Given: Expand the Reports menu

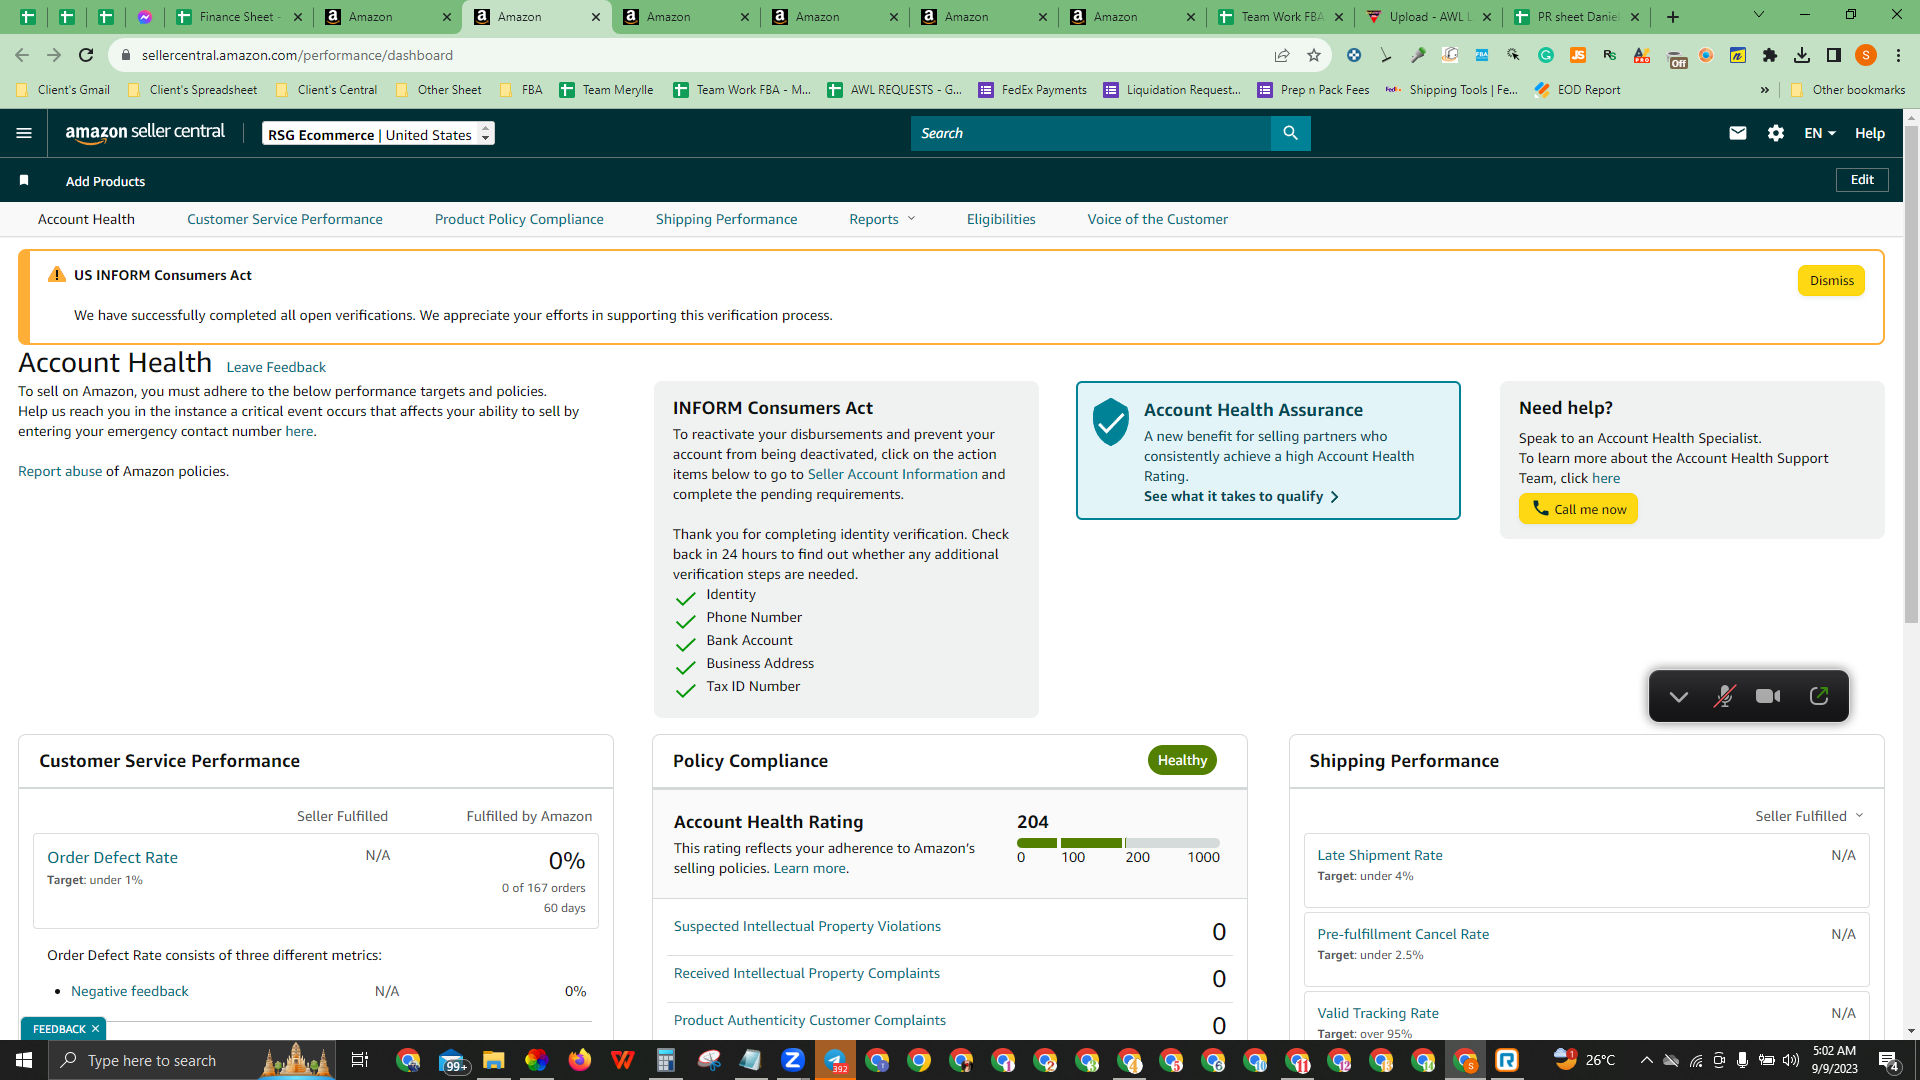Looking at the screenshot, I should tap(882, 219).
